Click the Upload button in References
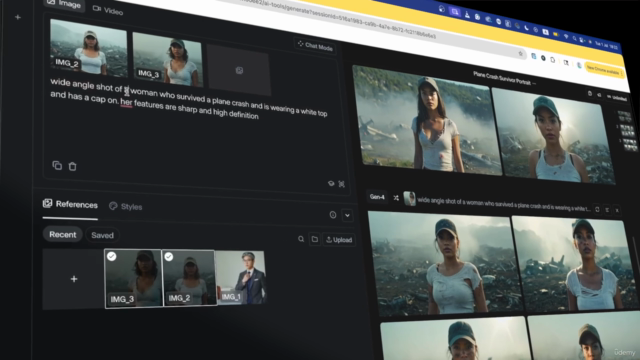Image resolution: width=640 pixels, height=360 pixels. pos(339,240)
